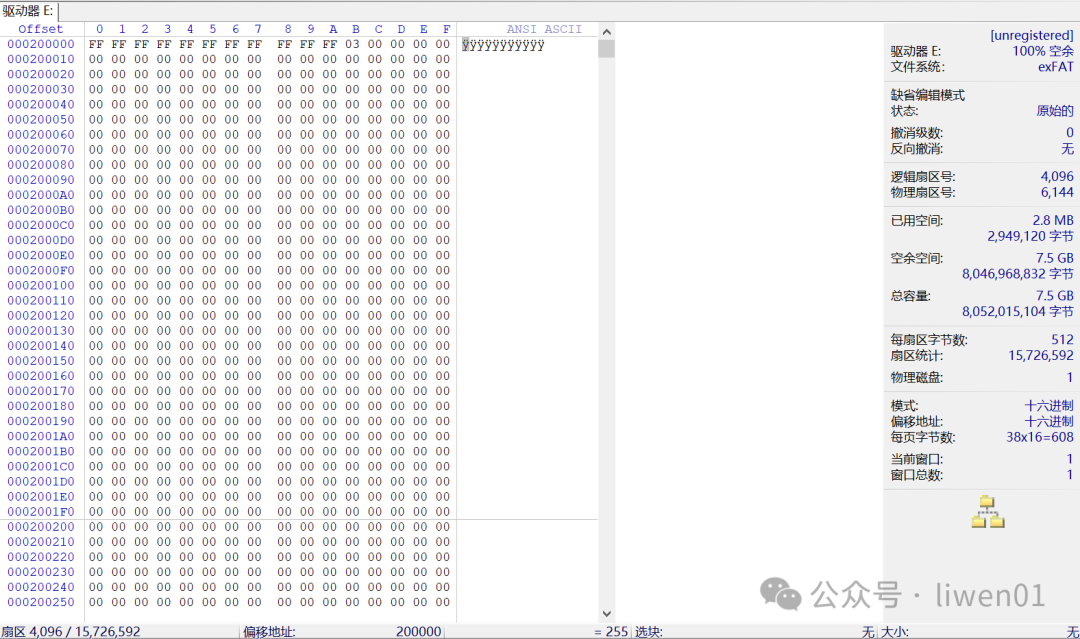
Task: Select offset row 000200100
Action: [41, 285]
